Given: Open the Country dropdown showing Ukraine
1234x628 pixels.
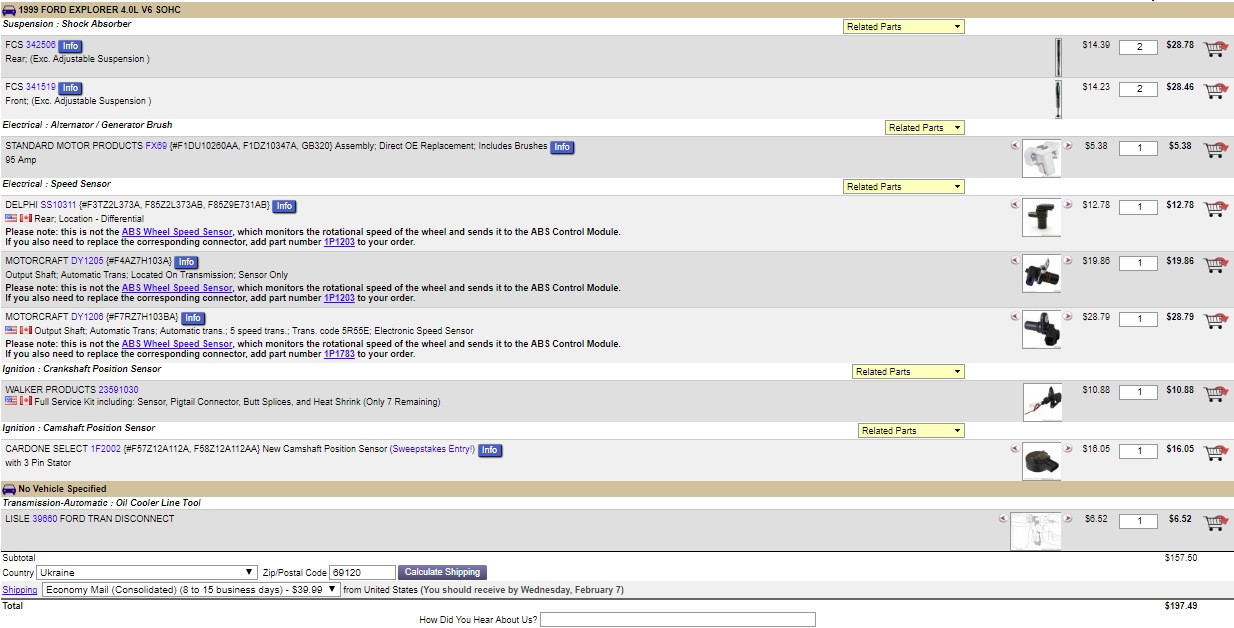Looking at the screenshot, I should pos(147,573).
